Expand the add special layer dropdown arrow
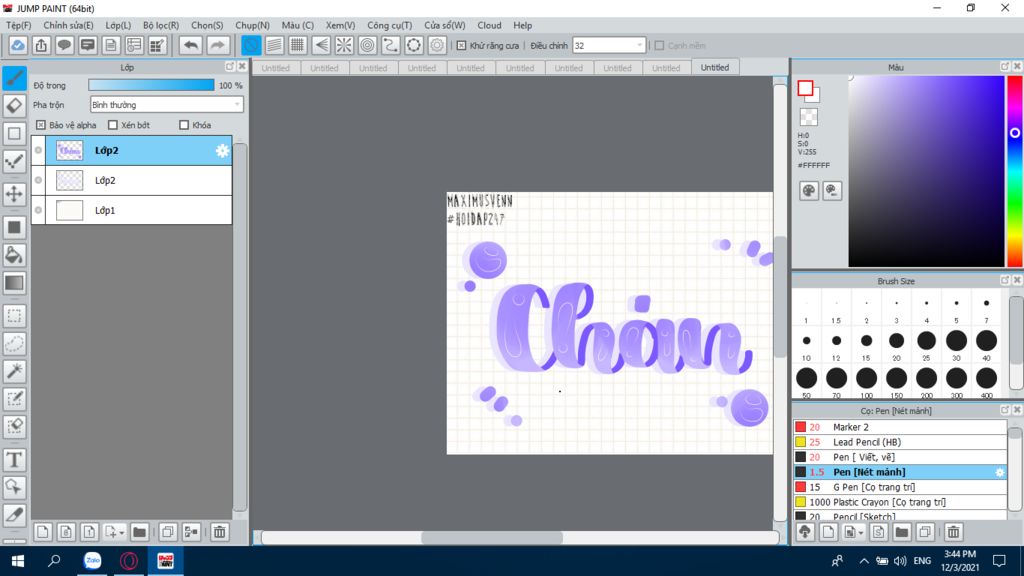Image resolution: width=1024 pixels, height=576 pixels. pos(121,532)
